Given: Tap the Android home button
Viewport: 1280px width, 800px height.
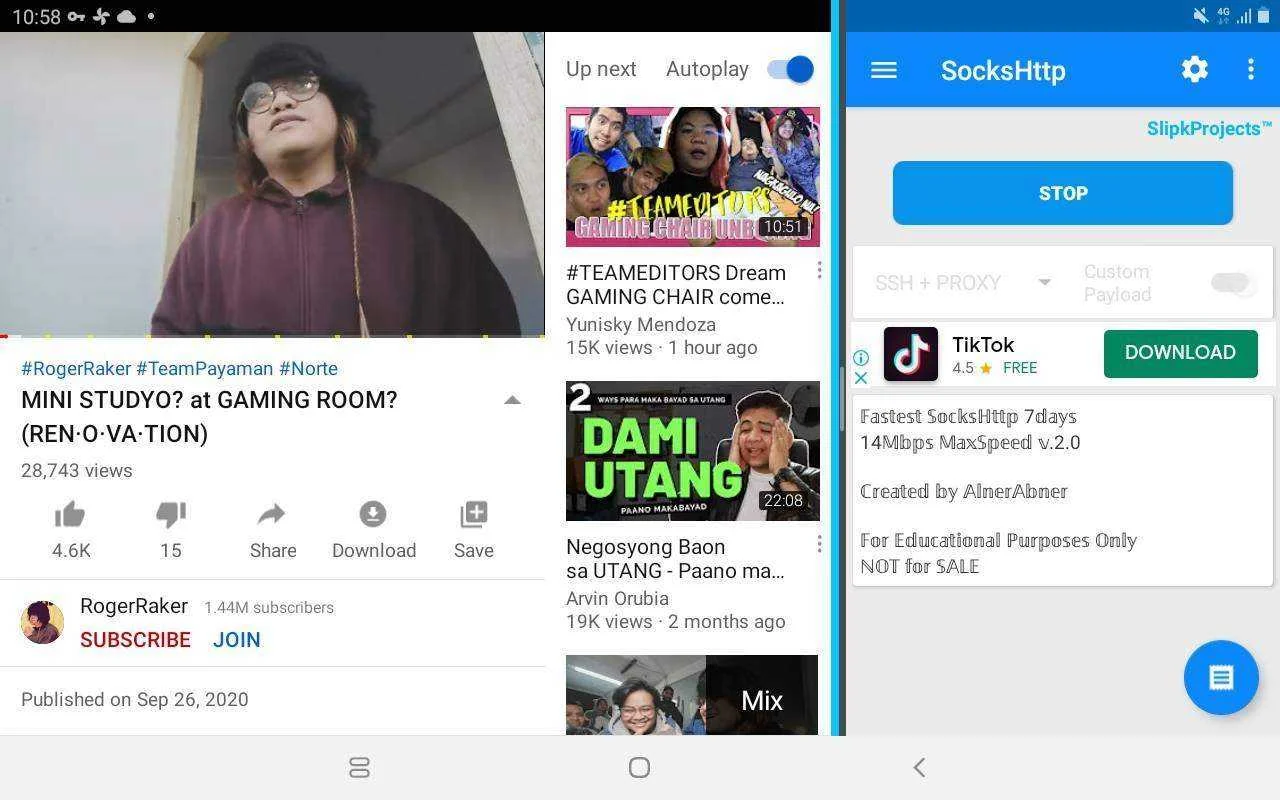Looking at the screenshot, I should pyautogui.click(x=639, y=767).
